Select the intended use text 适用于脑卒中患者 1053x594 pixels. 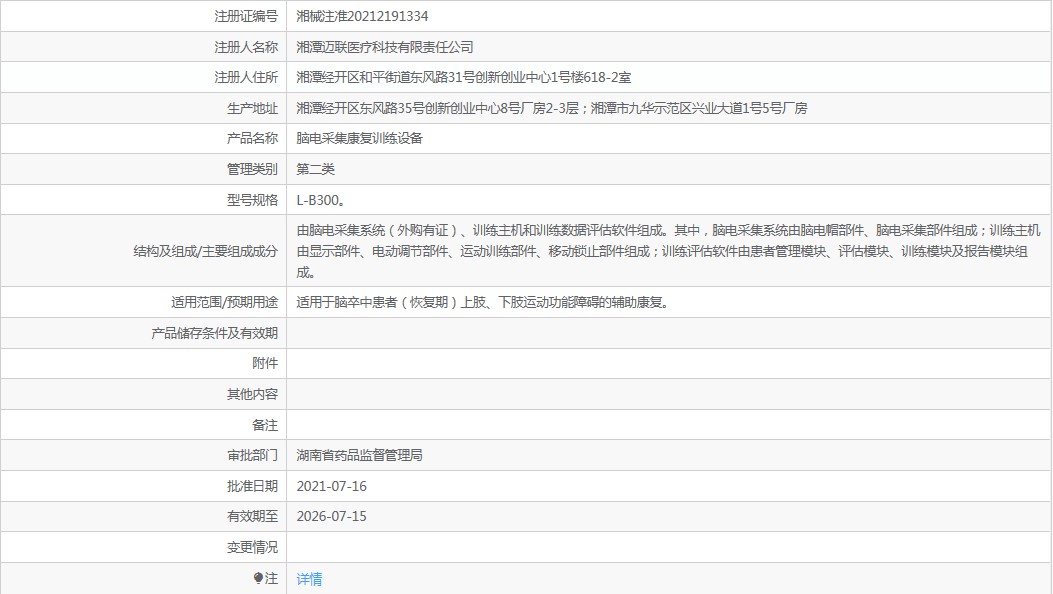484,302
